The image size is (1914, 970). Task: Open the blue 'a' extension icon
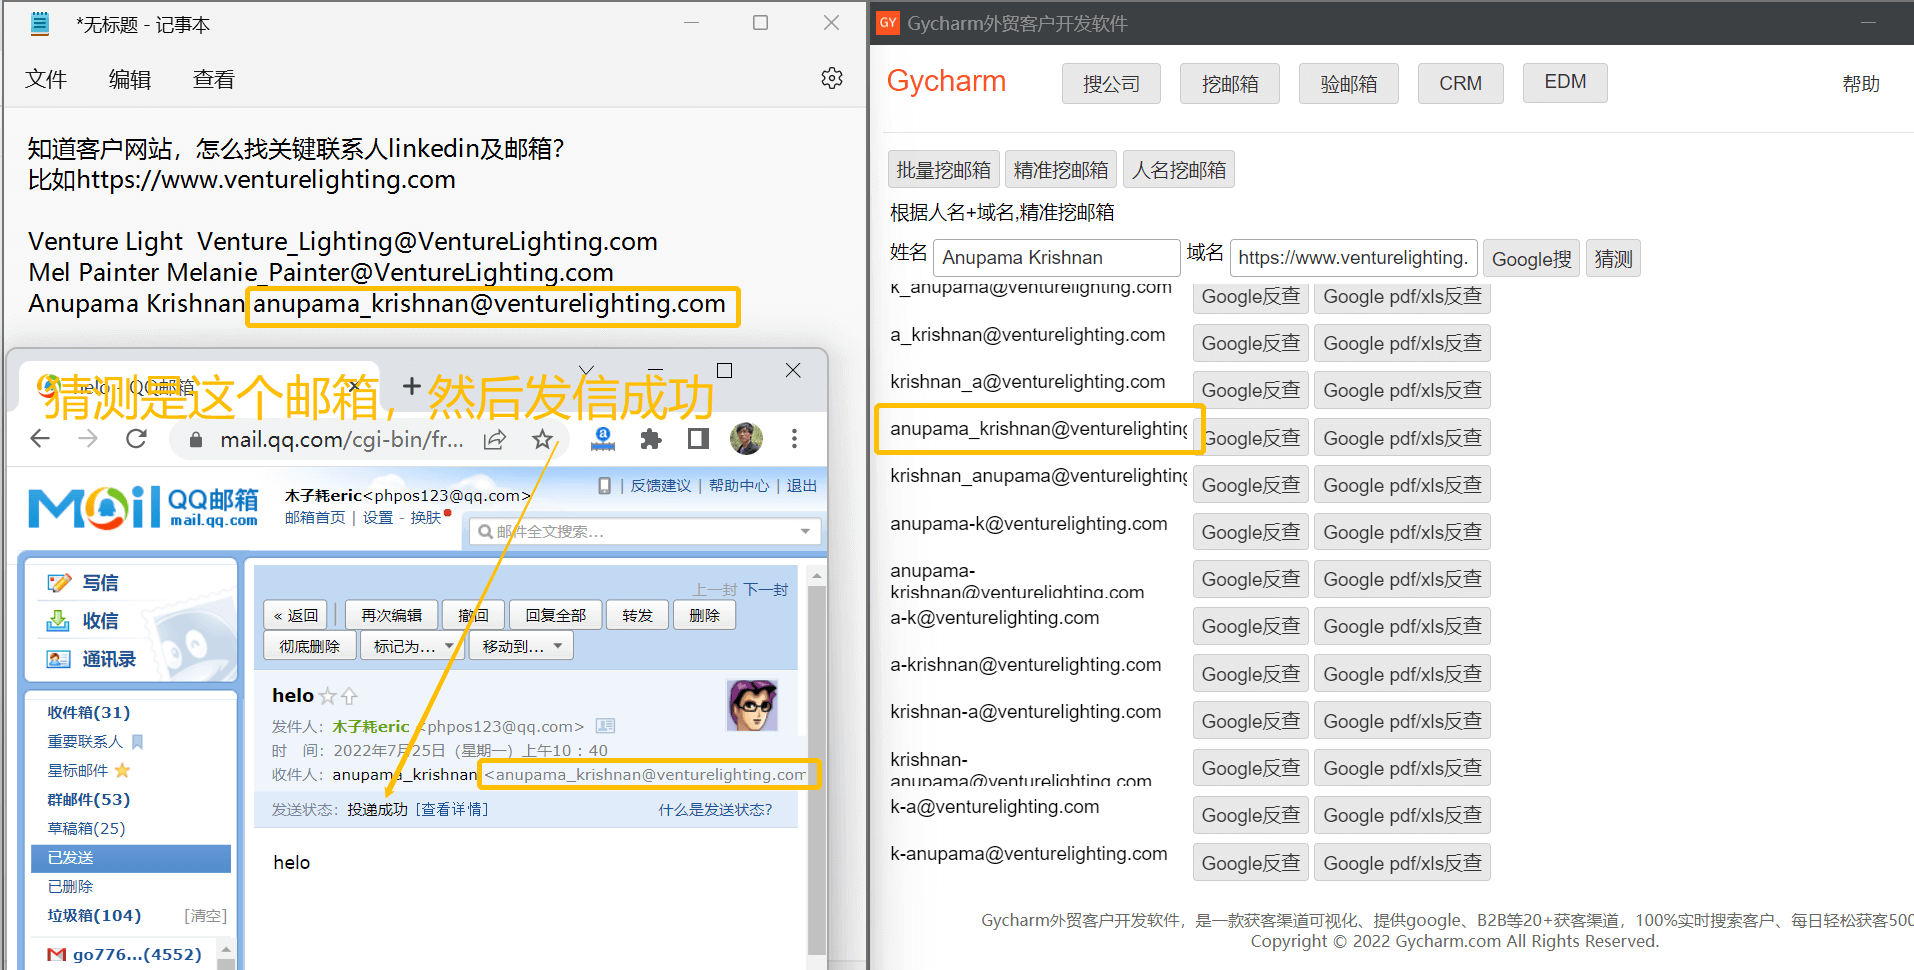tap(603, 438)
